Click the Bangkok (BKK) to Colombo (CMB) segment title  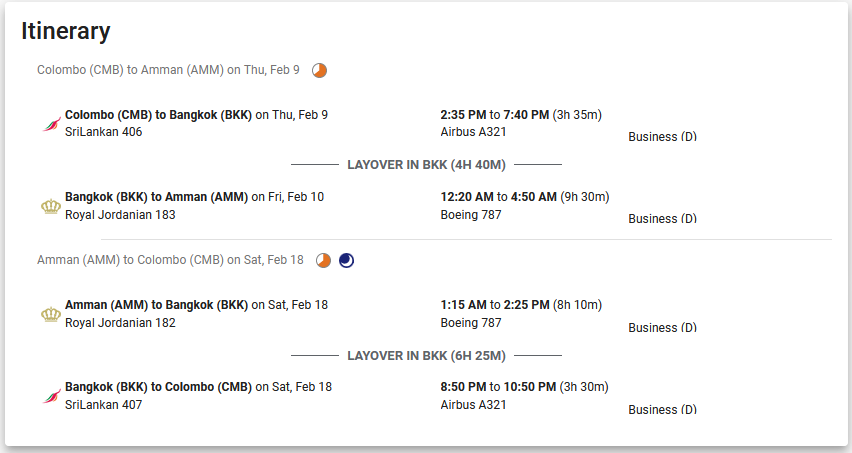[x=158, y=387]
